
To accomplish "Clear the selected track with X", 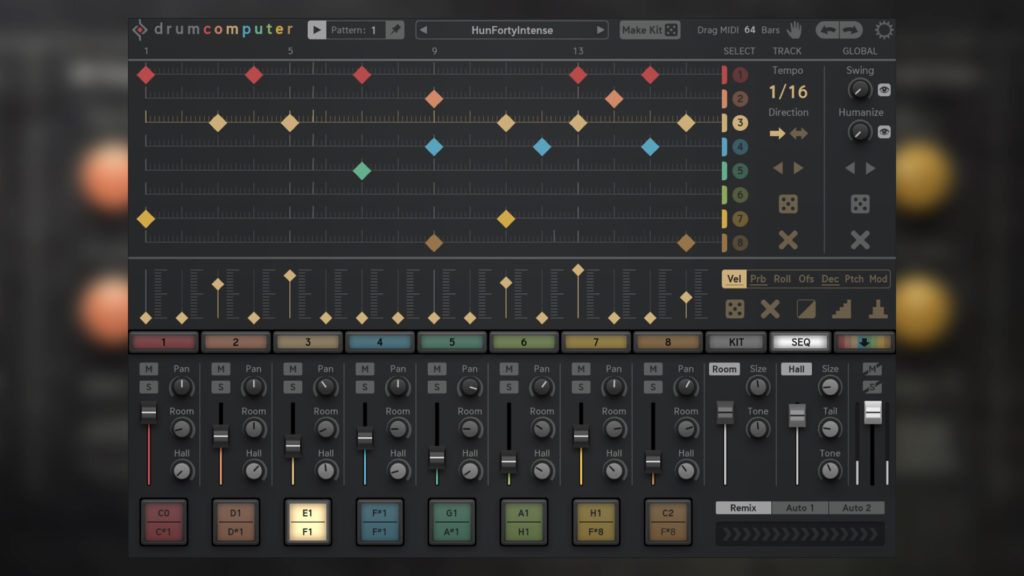I will [788, 240].
